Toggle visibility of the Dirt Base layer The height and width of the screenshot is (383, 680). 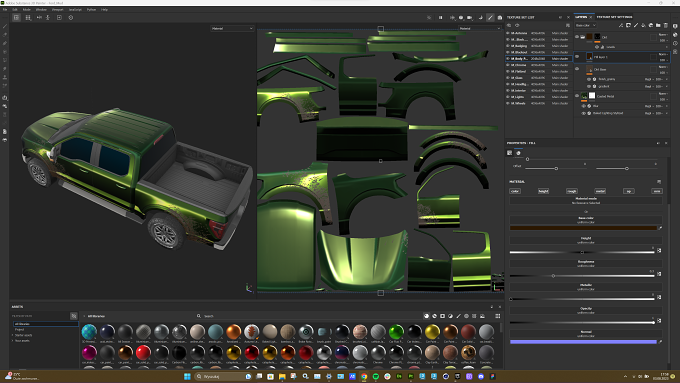pos(577,69)
